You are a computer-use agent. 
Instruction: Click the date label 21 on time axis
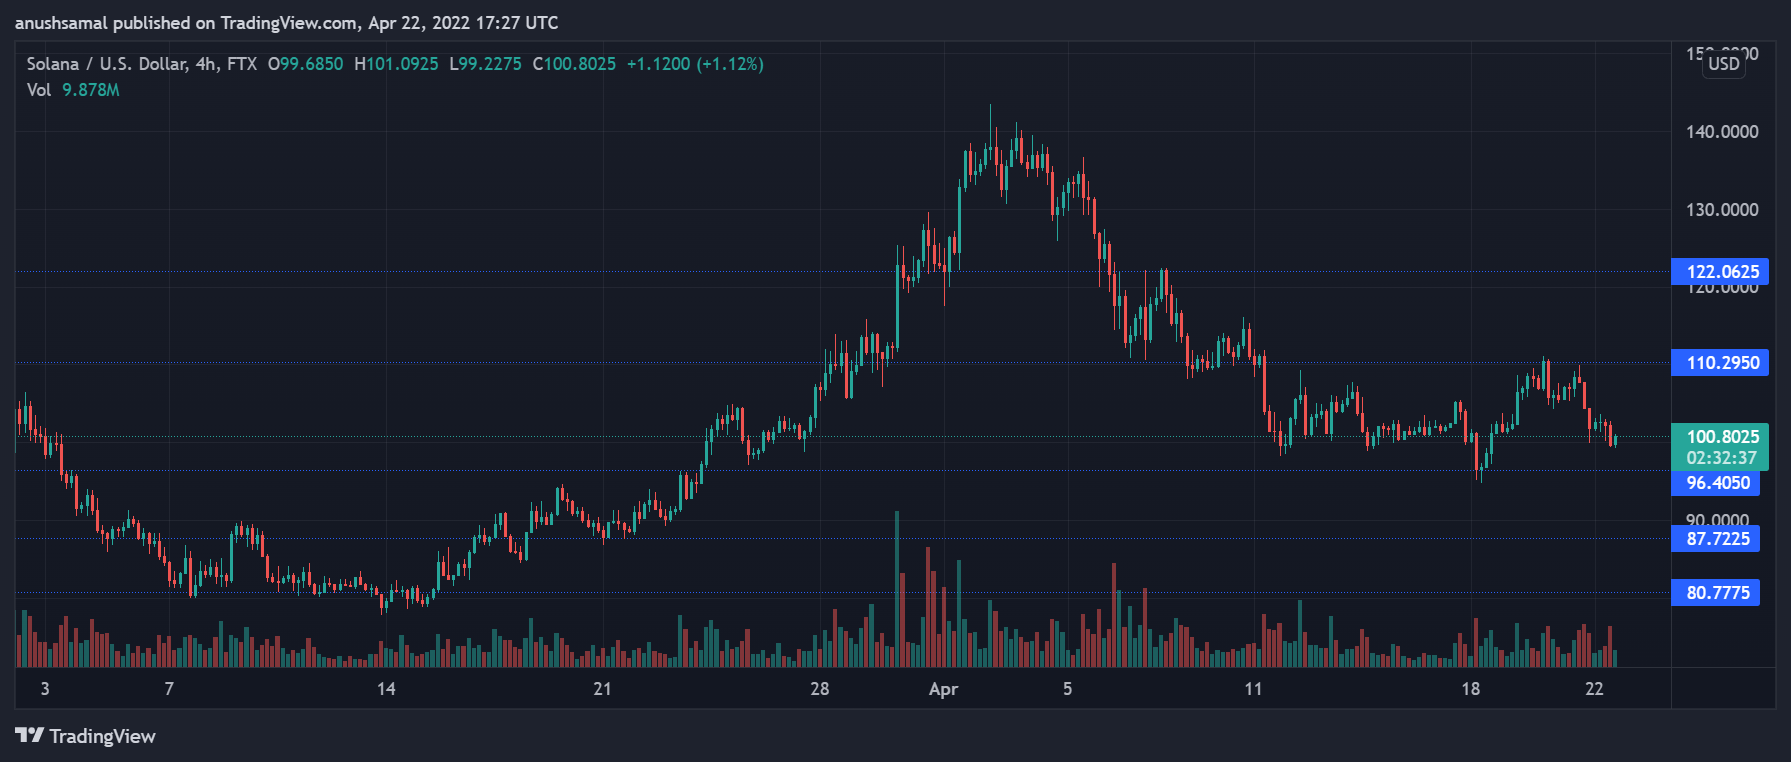pos(602,689)
